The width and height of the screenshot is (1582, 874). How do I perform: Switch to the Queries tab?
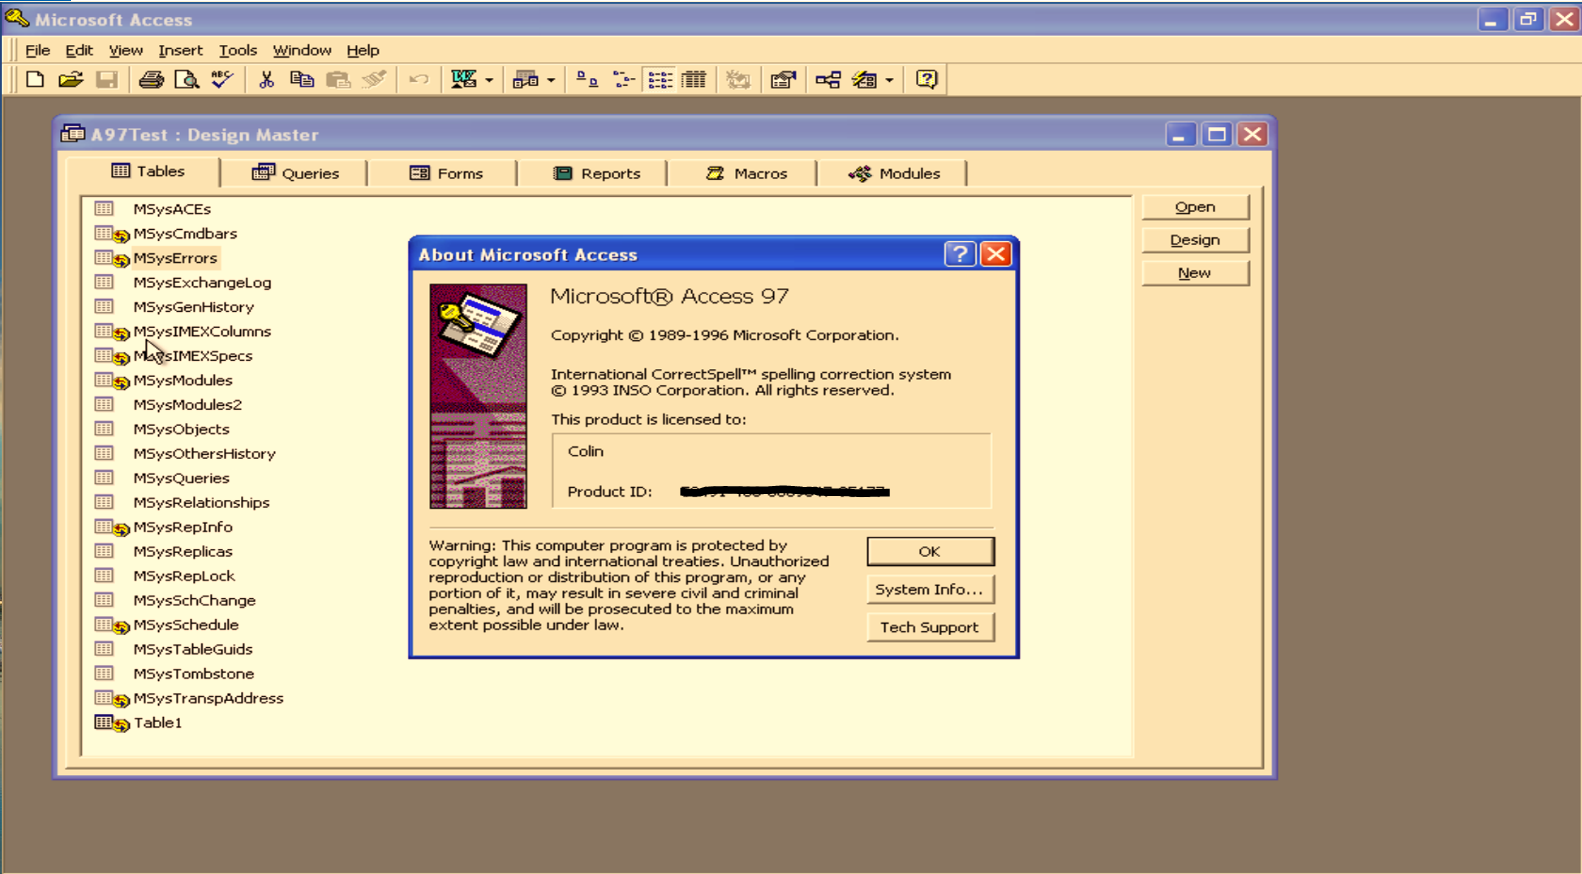tap(295, 173)
